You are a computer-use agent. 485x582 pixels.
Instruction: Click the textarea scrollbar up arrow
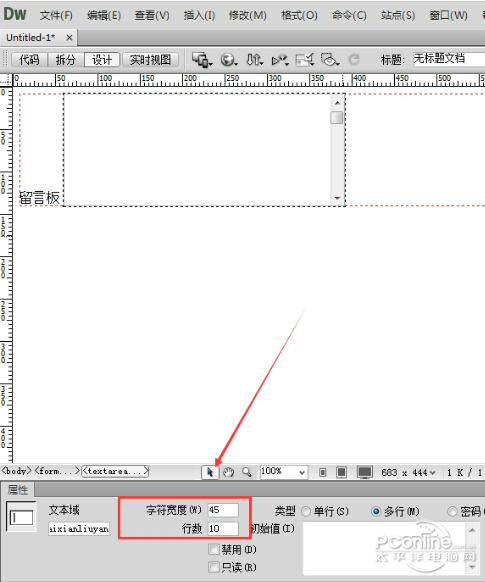coord(337,103)
